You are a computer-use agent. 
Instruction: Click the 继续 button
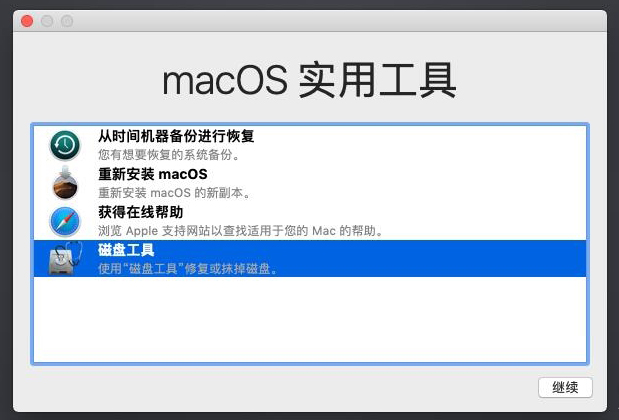[x=565, y=387]
